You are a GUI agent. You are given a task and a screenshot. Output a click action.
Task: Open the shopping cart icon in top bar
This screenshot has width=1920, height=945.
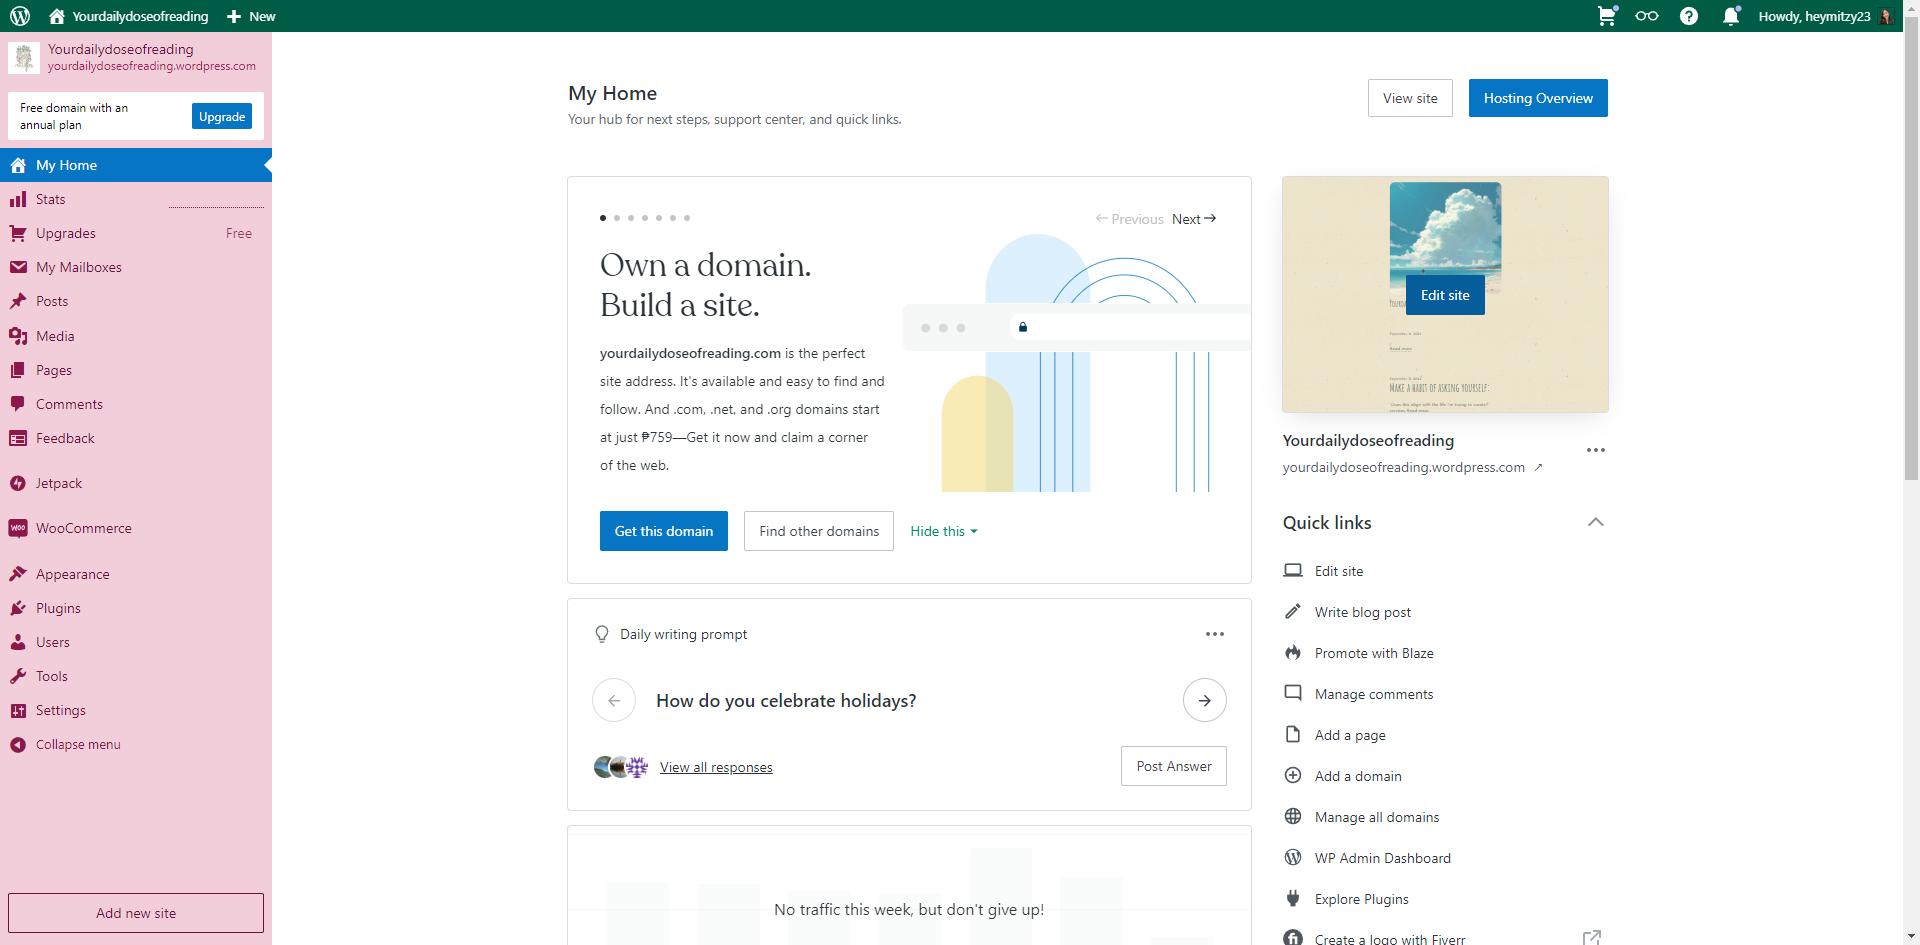point(1607,16)
